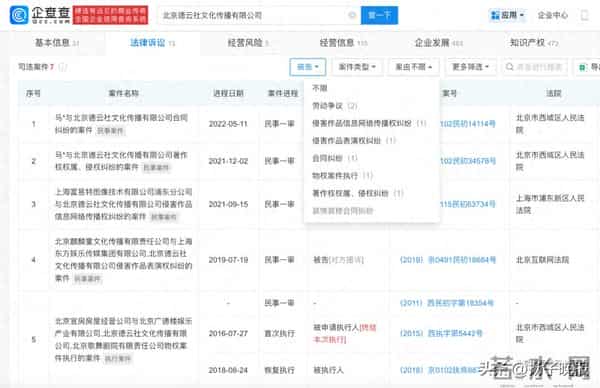Select 著作权权属、侵权纠纷 (1) option

pyautogui.click(x=357, y=193)
